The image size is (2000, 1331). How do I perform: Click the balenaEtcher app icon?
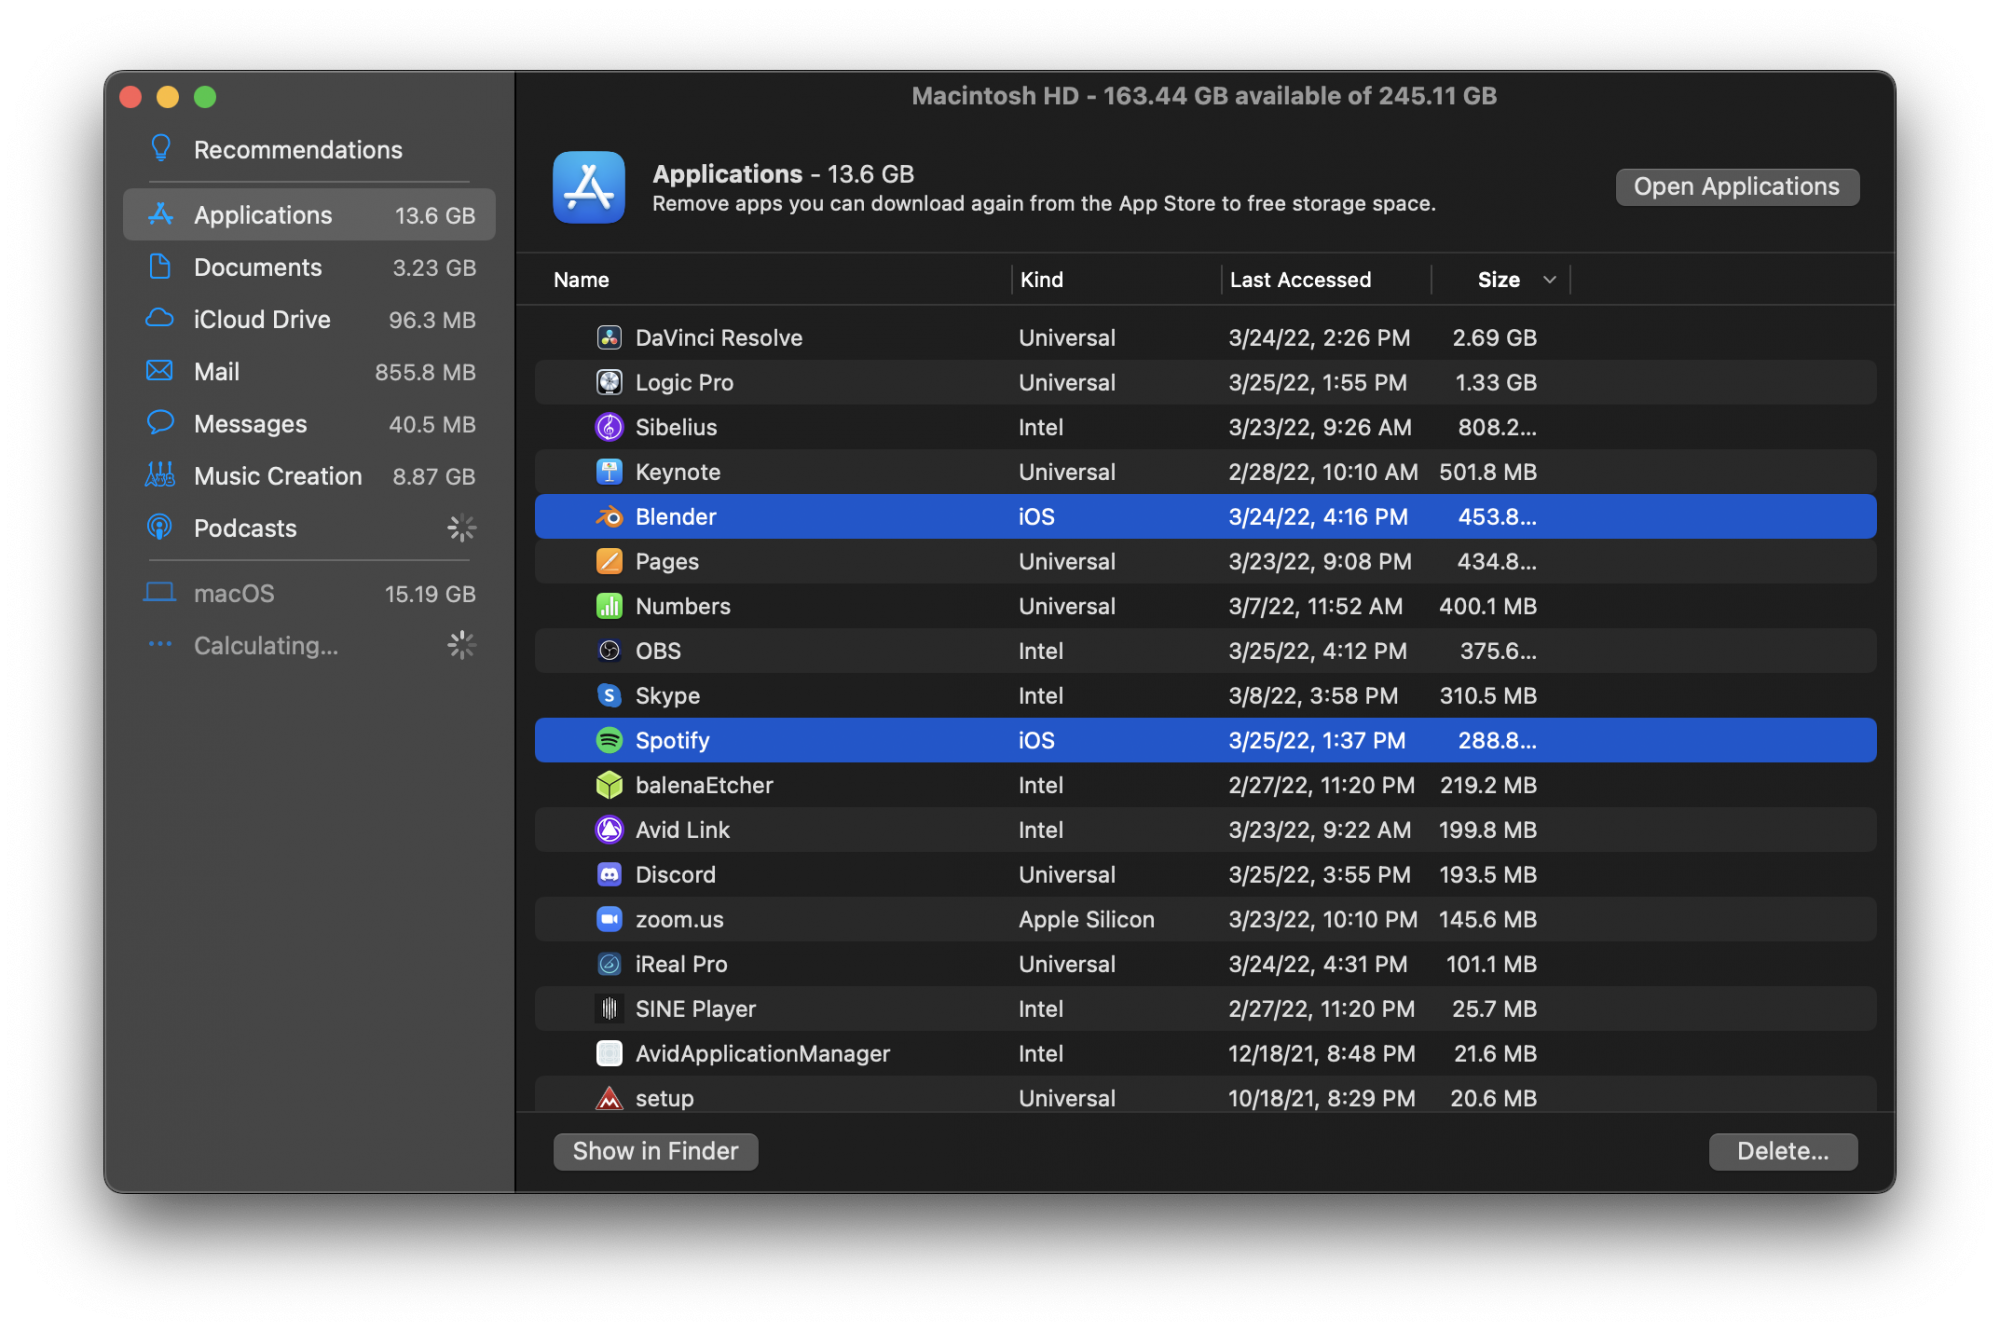[x=609, y=785]
